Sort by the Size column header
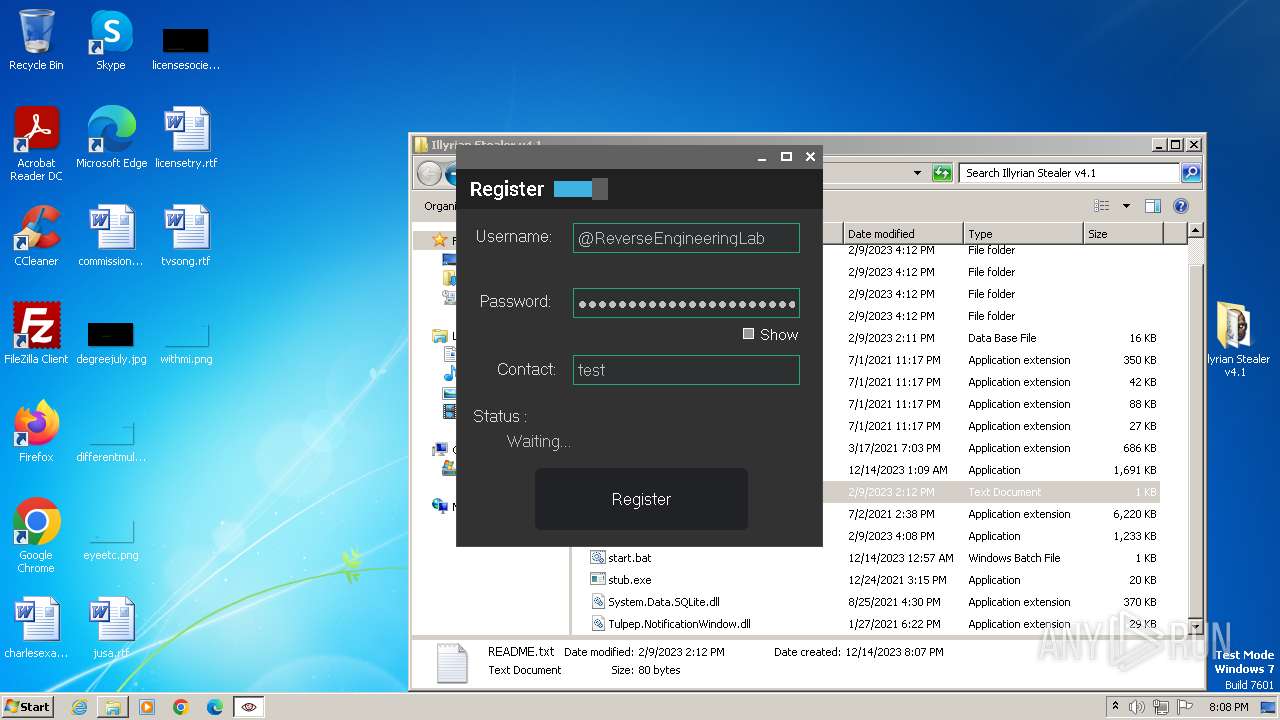Image resolution: width=1280 pixels, height=720 pixels. click(1123, 234)
